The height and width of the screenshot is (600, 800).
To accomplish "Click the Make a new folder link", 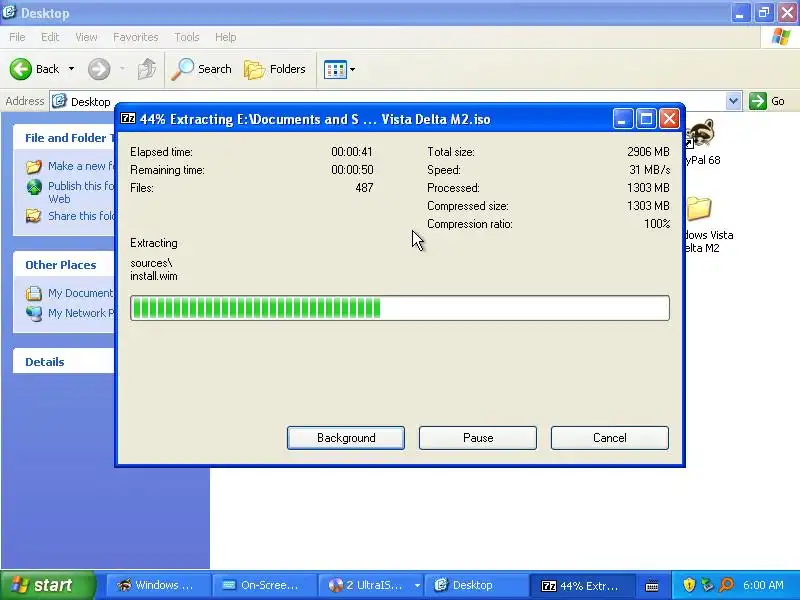I will [x=81, y=166].
